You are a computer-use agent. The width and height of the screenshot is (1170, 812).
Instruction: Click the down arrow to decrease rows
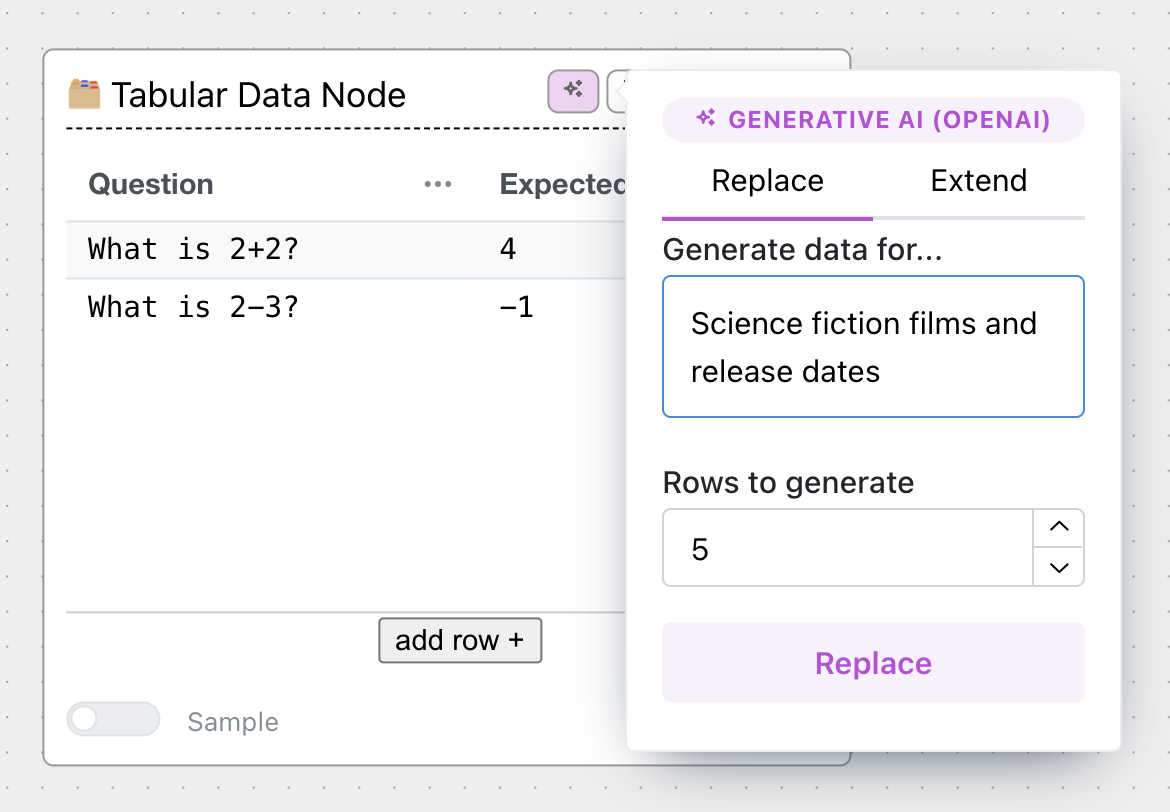point(1058,568)
